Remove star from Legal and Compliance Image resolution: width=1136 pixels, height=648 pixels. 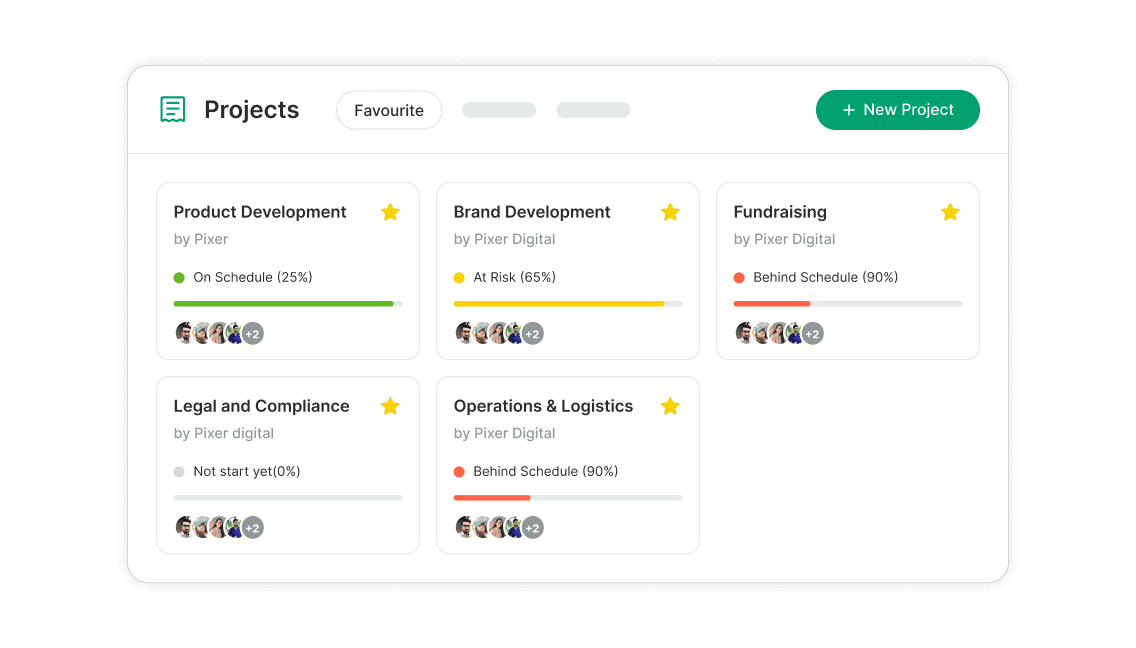tap(390, 406)
